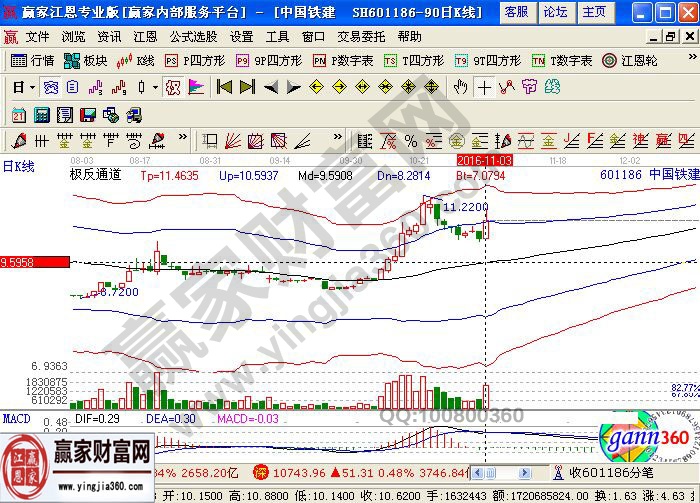The image size is (700, 503).
Task: Click the 板块 sector icon
Action: point(86,61)
